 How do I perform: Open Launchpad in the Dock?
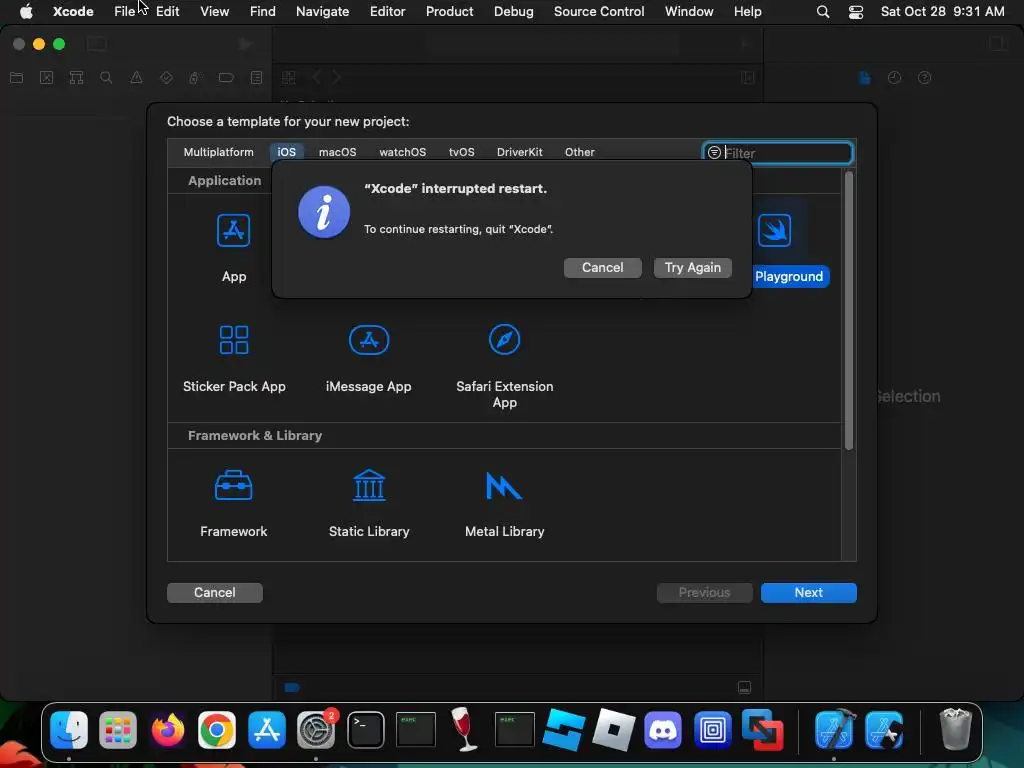(x=118, y=729)
